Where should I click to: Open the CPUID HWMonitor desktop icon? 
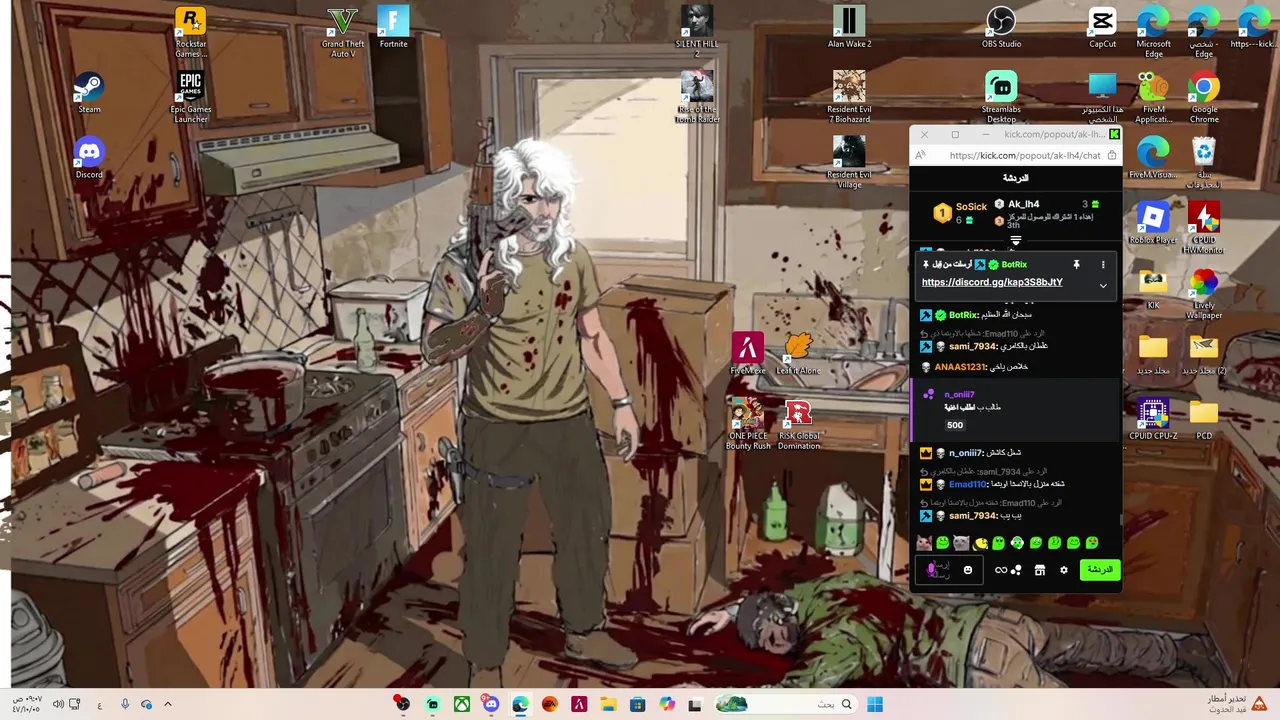pos(1204,228)
